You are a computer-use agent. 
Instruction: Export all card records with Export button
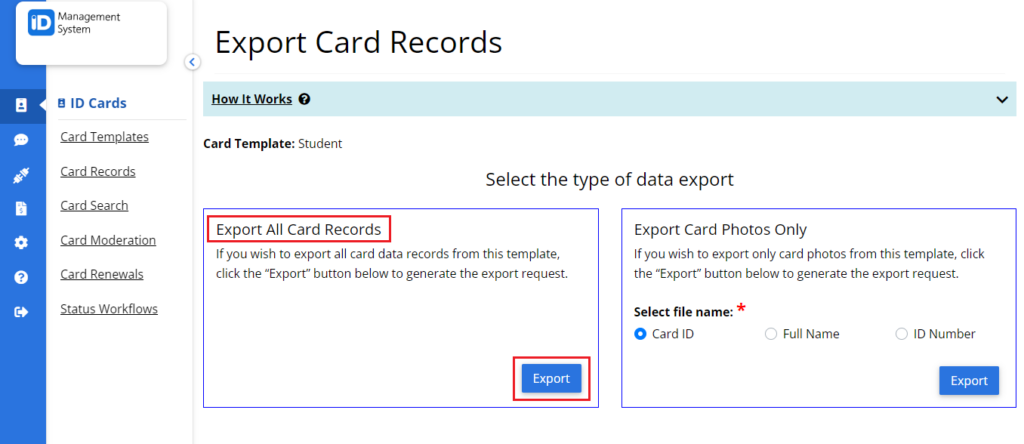point(551,378)
